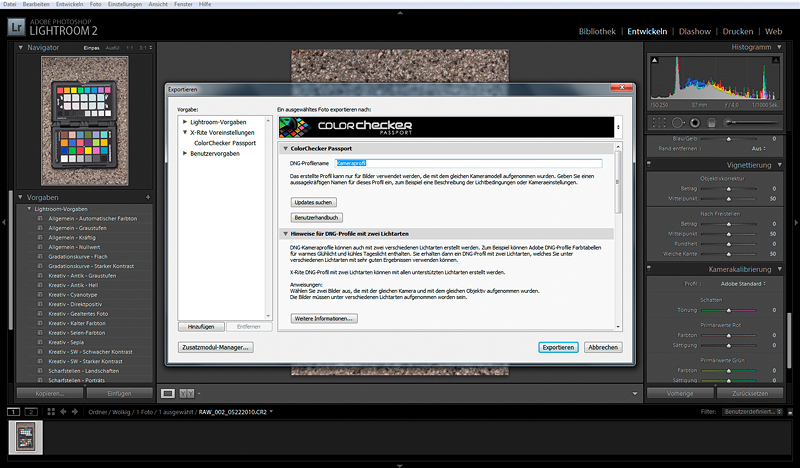Open toolbar content dropdown arrow
800x468 pixels.
pyautogui.click(x=635, y=393)
